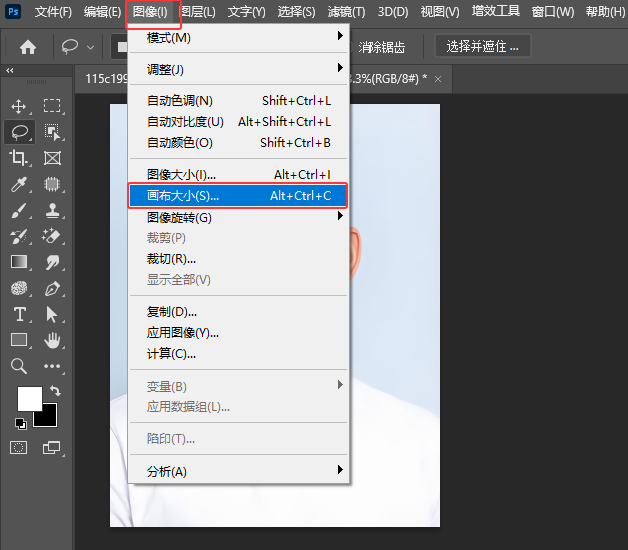
Task: Click the Home button
Action: coord(28,47)
